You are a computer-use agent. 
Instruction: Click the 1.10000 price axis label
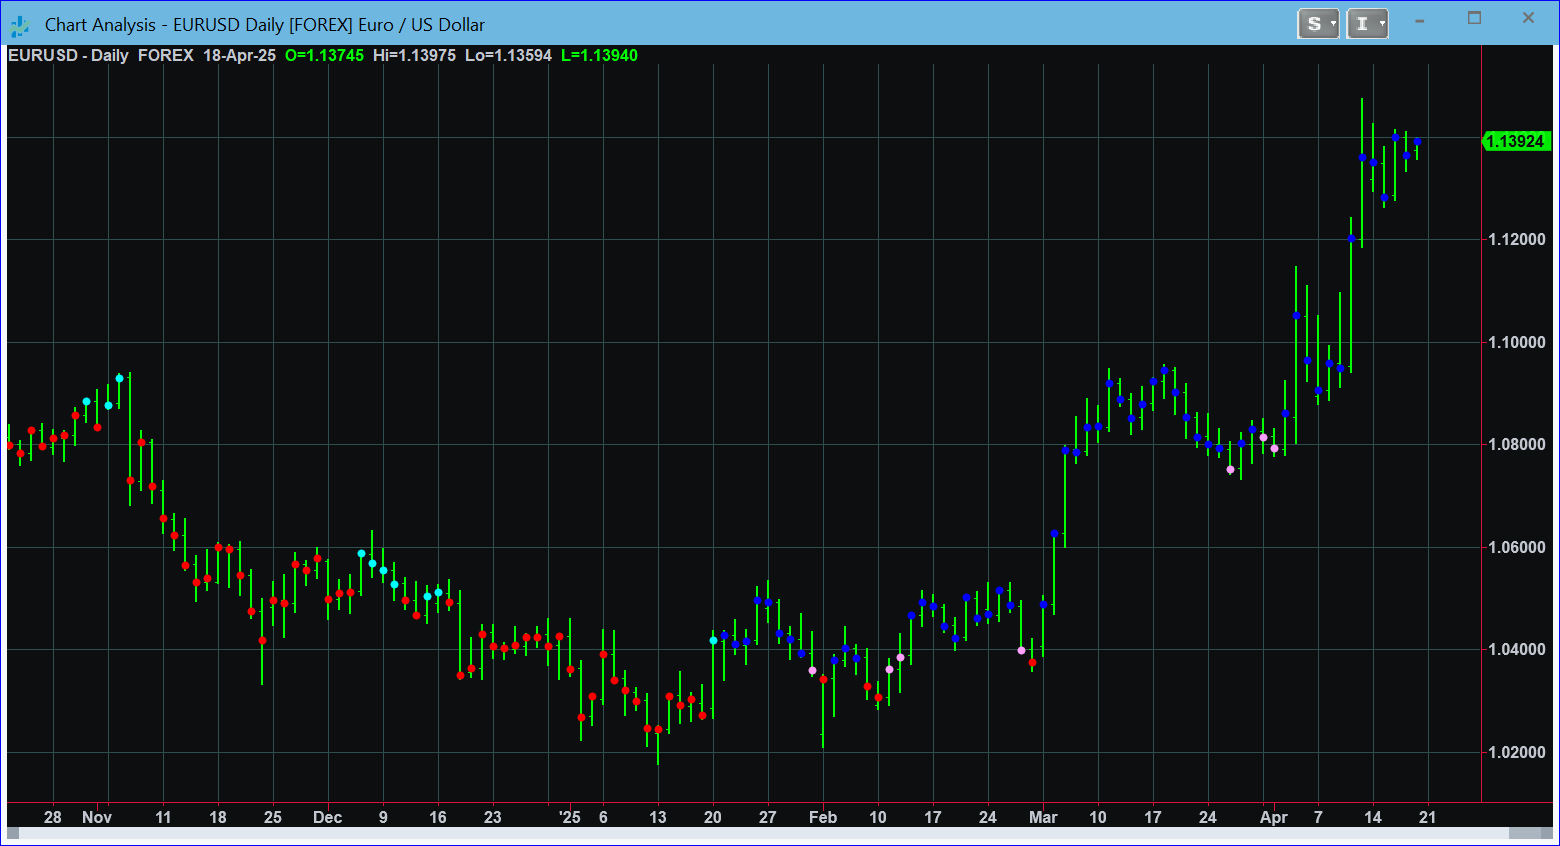(x=1516, y=343)
